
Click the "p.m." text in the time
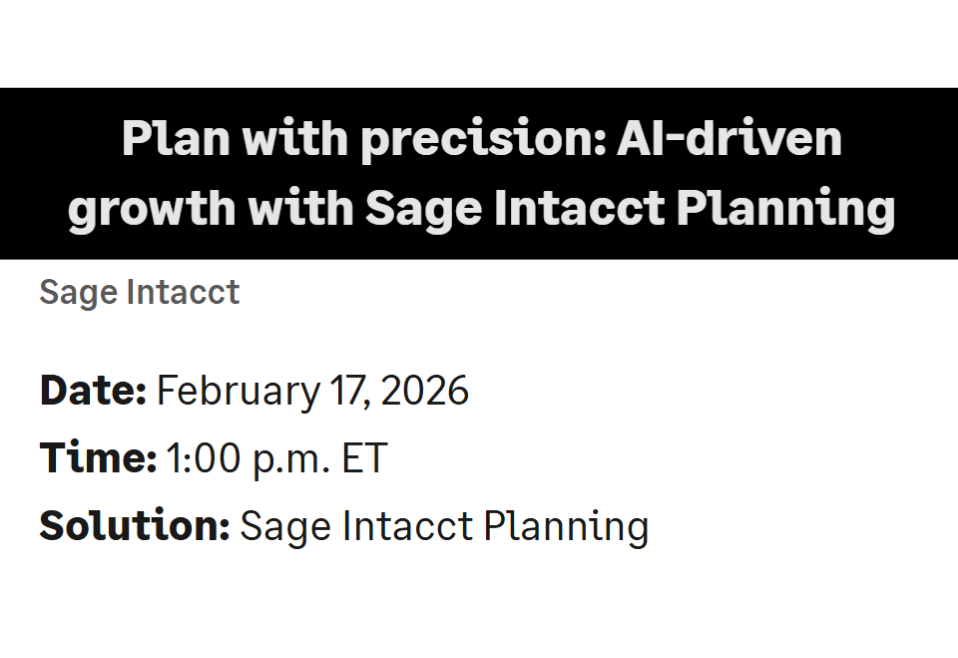tap(297, 458)
